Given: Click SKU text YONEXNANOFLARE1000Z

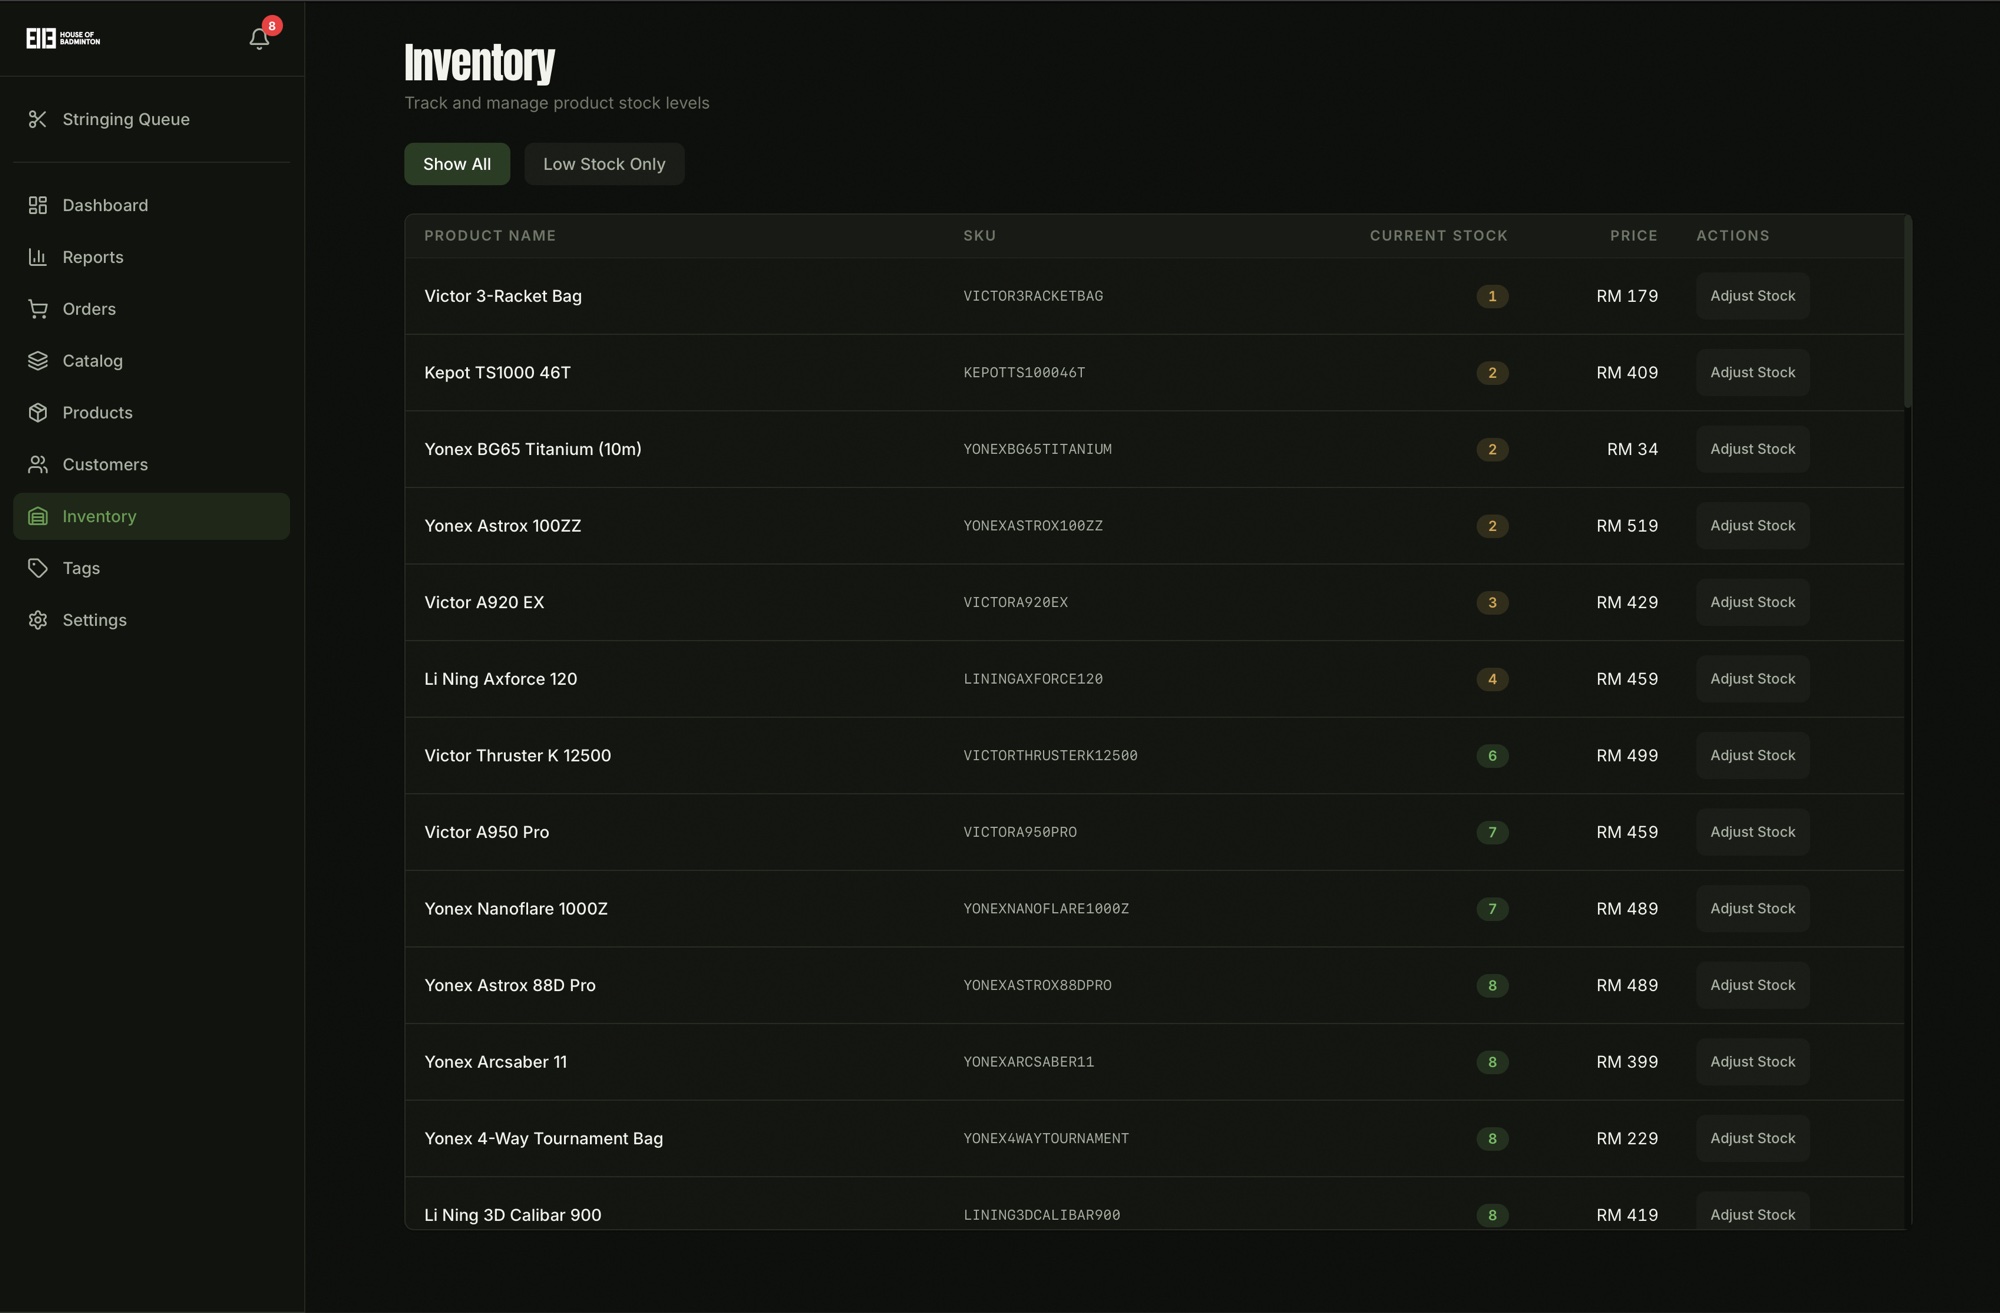Looking at the screenshot, I should point(1046,909).
